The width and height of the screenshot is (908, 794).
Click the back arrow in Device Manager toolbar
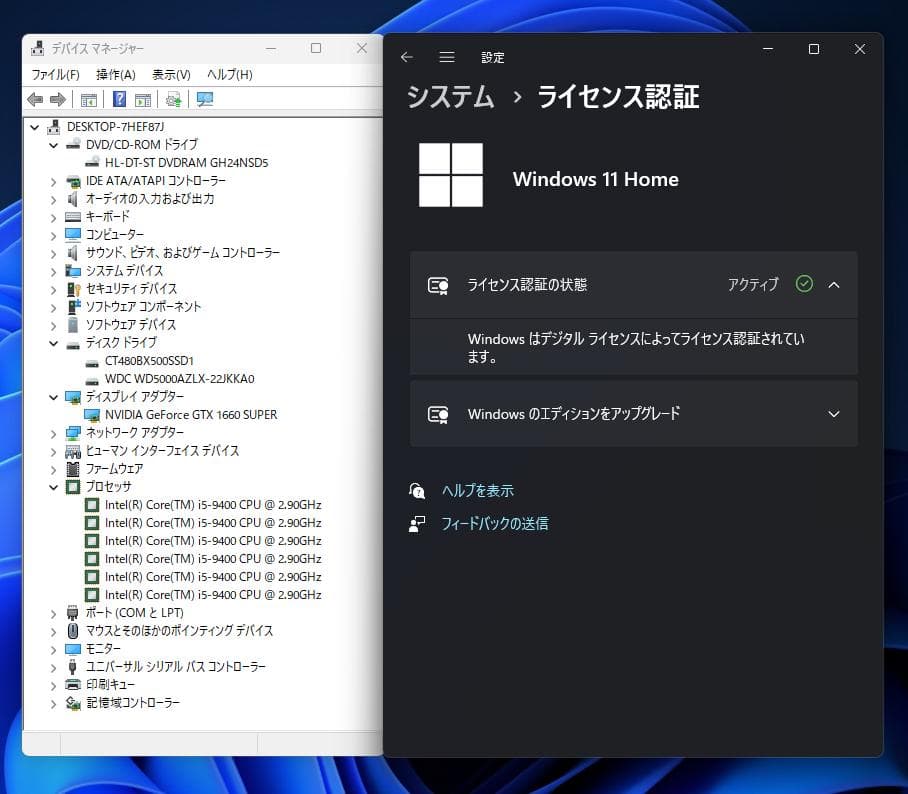tap(36, 99)
